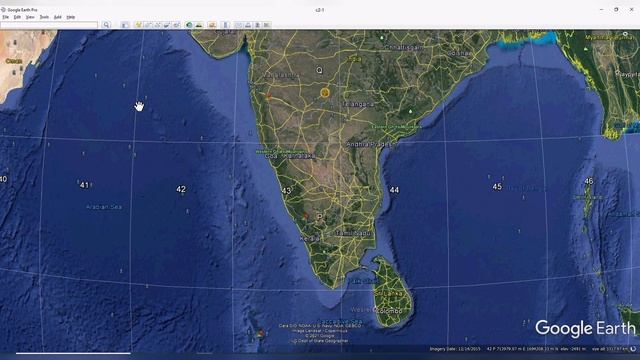The width and height of the screenshot is (640, 360).
Task: Click the Andhra Pradesh map label
Action: (x=369, y=144)
